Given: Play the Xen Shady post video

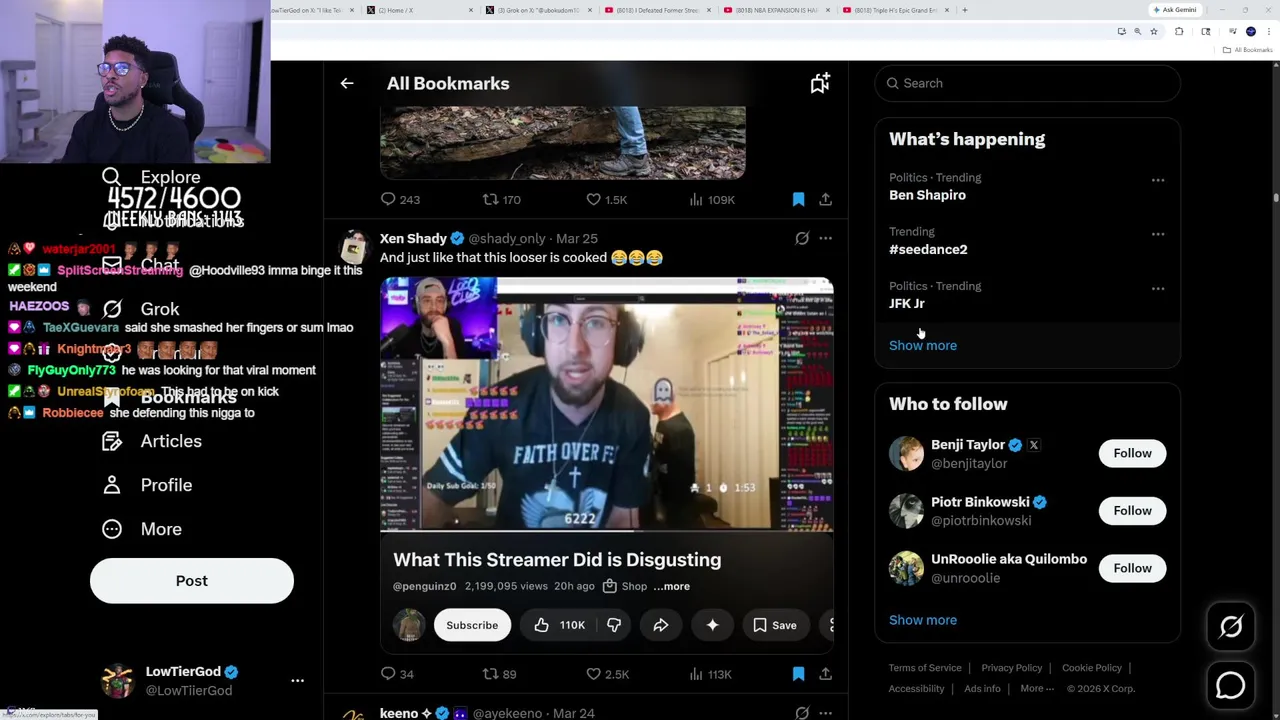Looking at the screenshot, I should (x=606, y=404).
